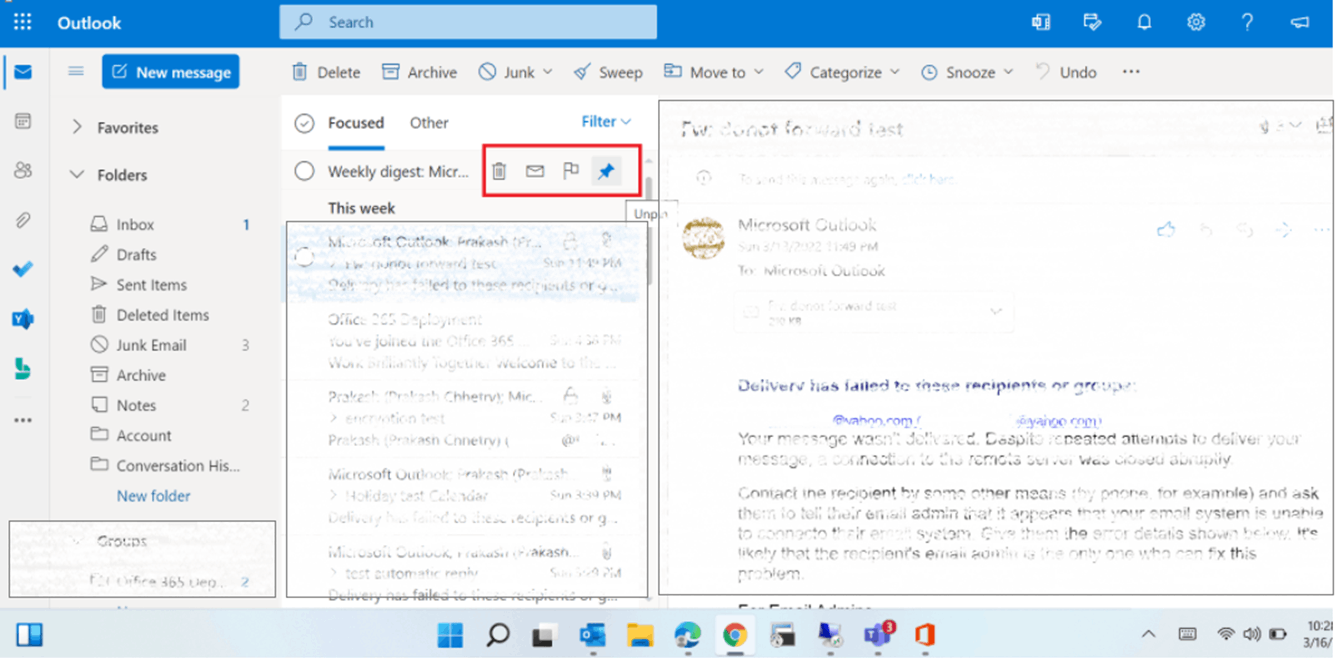Run Sweep on the inbox
This screenshot has width=1339, height=659.
pyautogui.click(x=608, y=71)
